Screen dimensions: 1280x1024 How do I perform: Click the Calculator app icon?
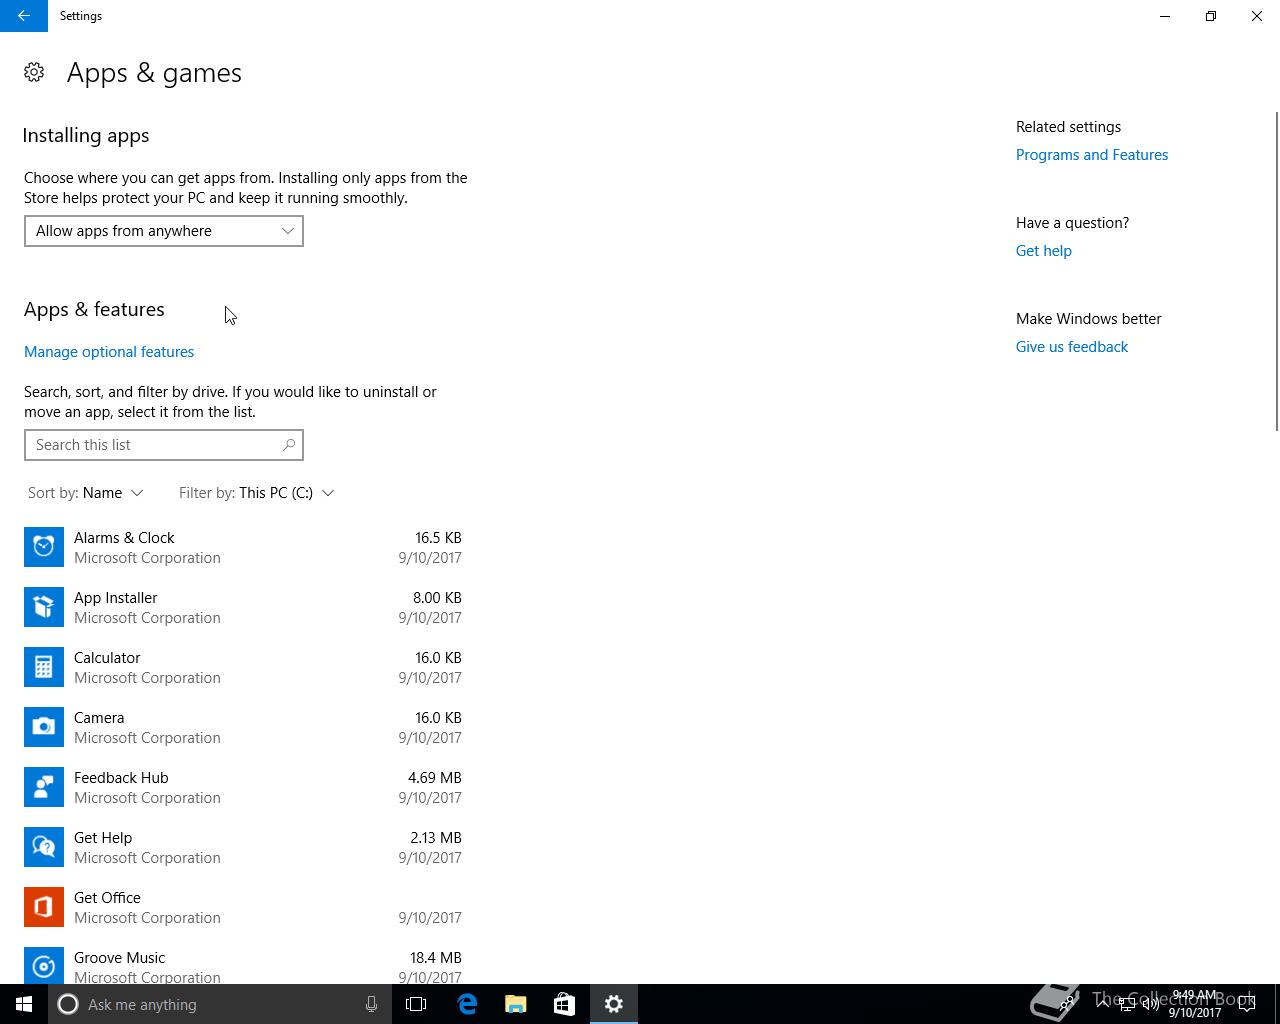[x=44, y=667]
